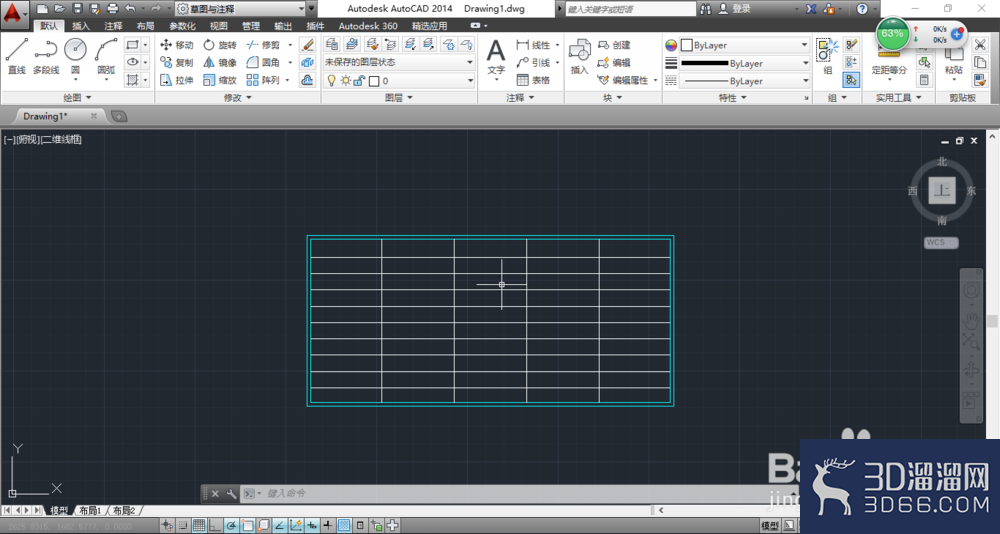Click the Undo arrow icon

click(x=131, y=8)
